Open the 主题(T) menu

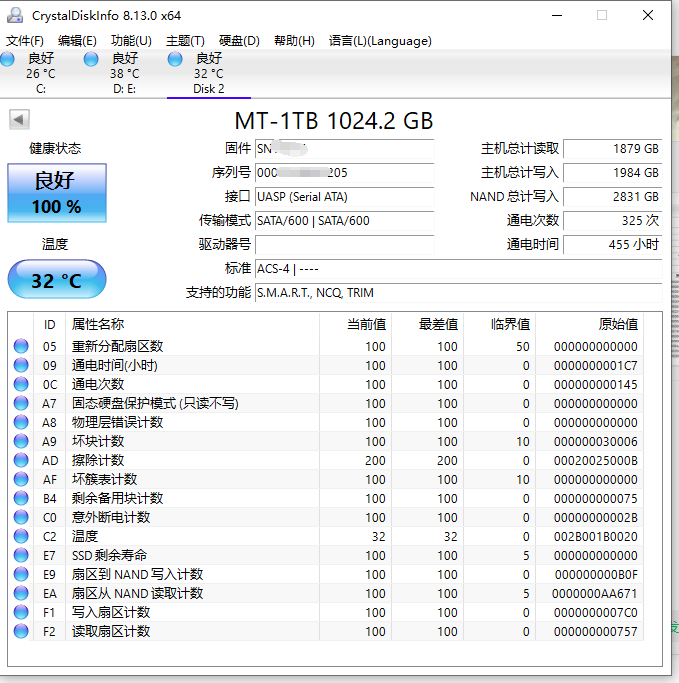tap(185, 41)
